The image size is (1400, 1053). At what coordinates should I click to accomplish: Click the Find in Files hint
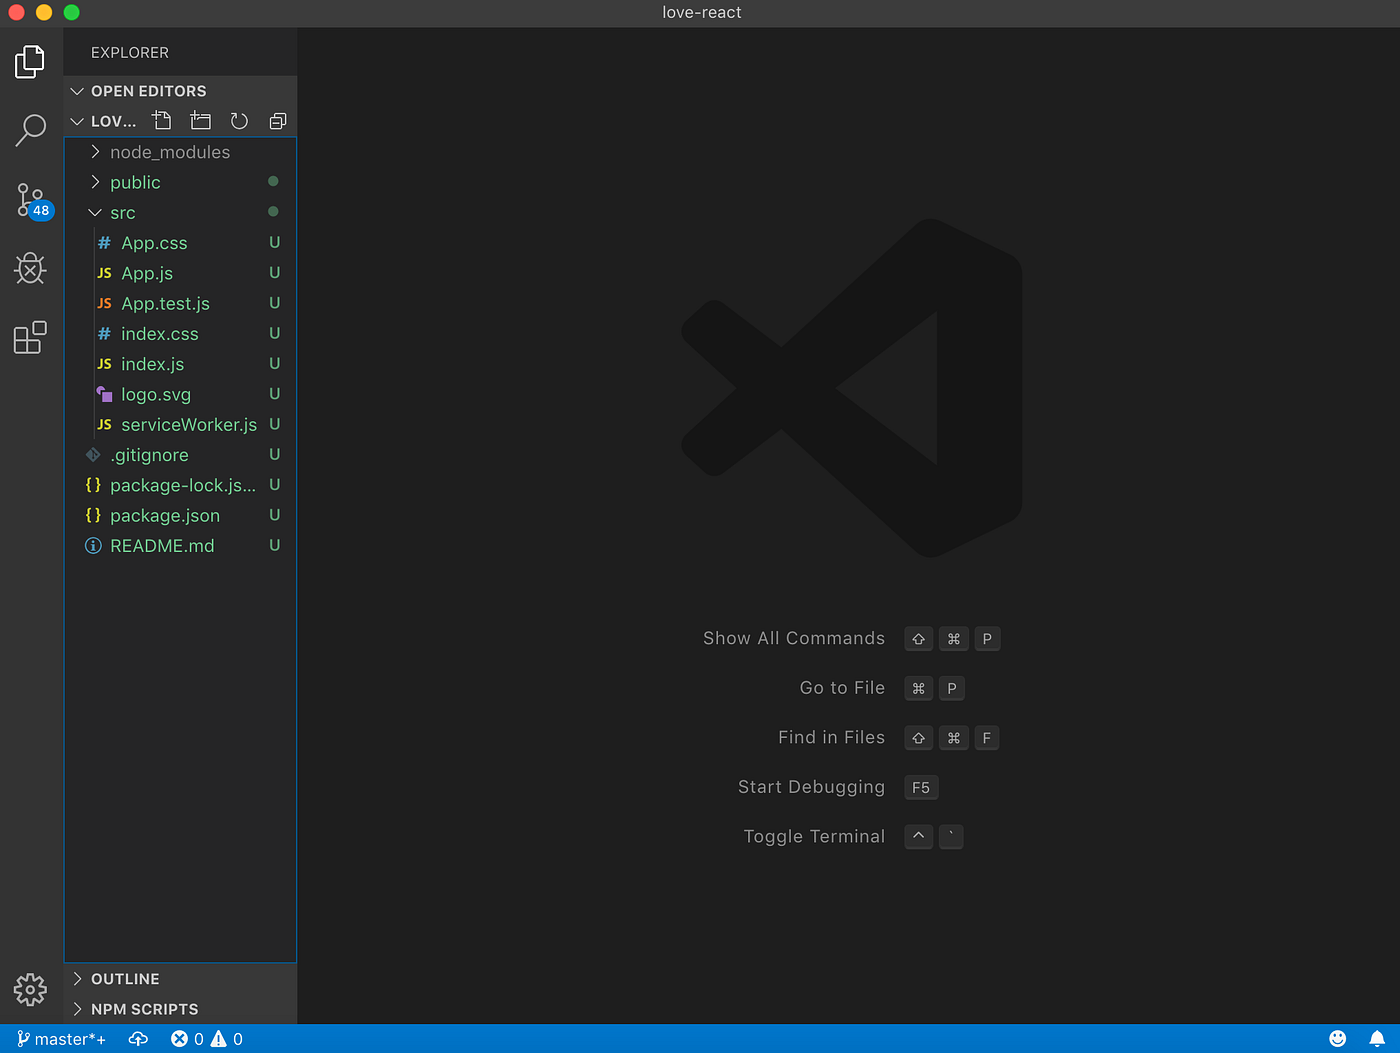(x=831, y=737)
